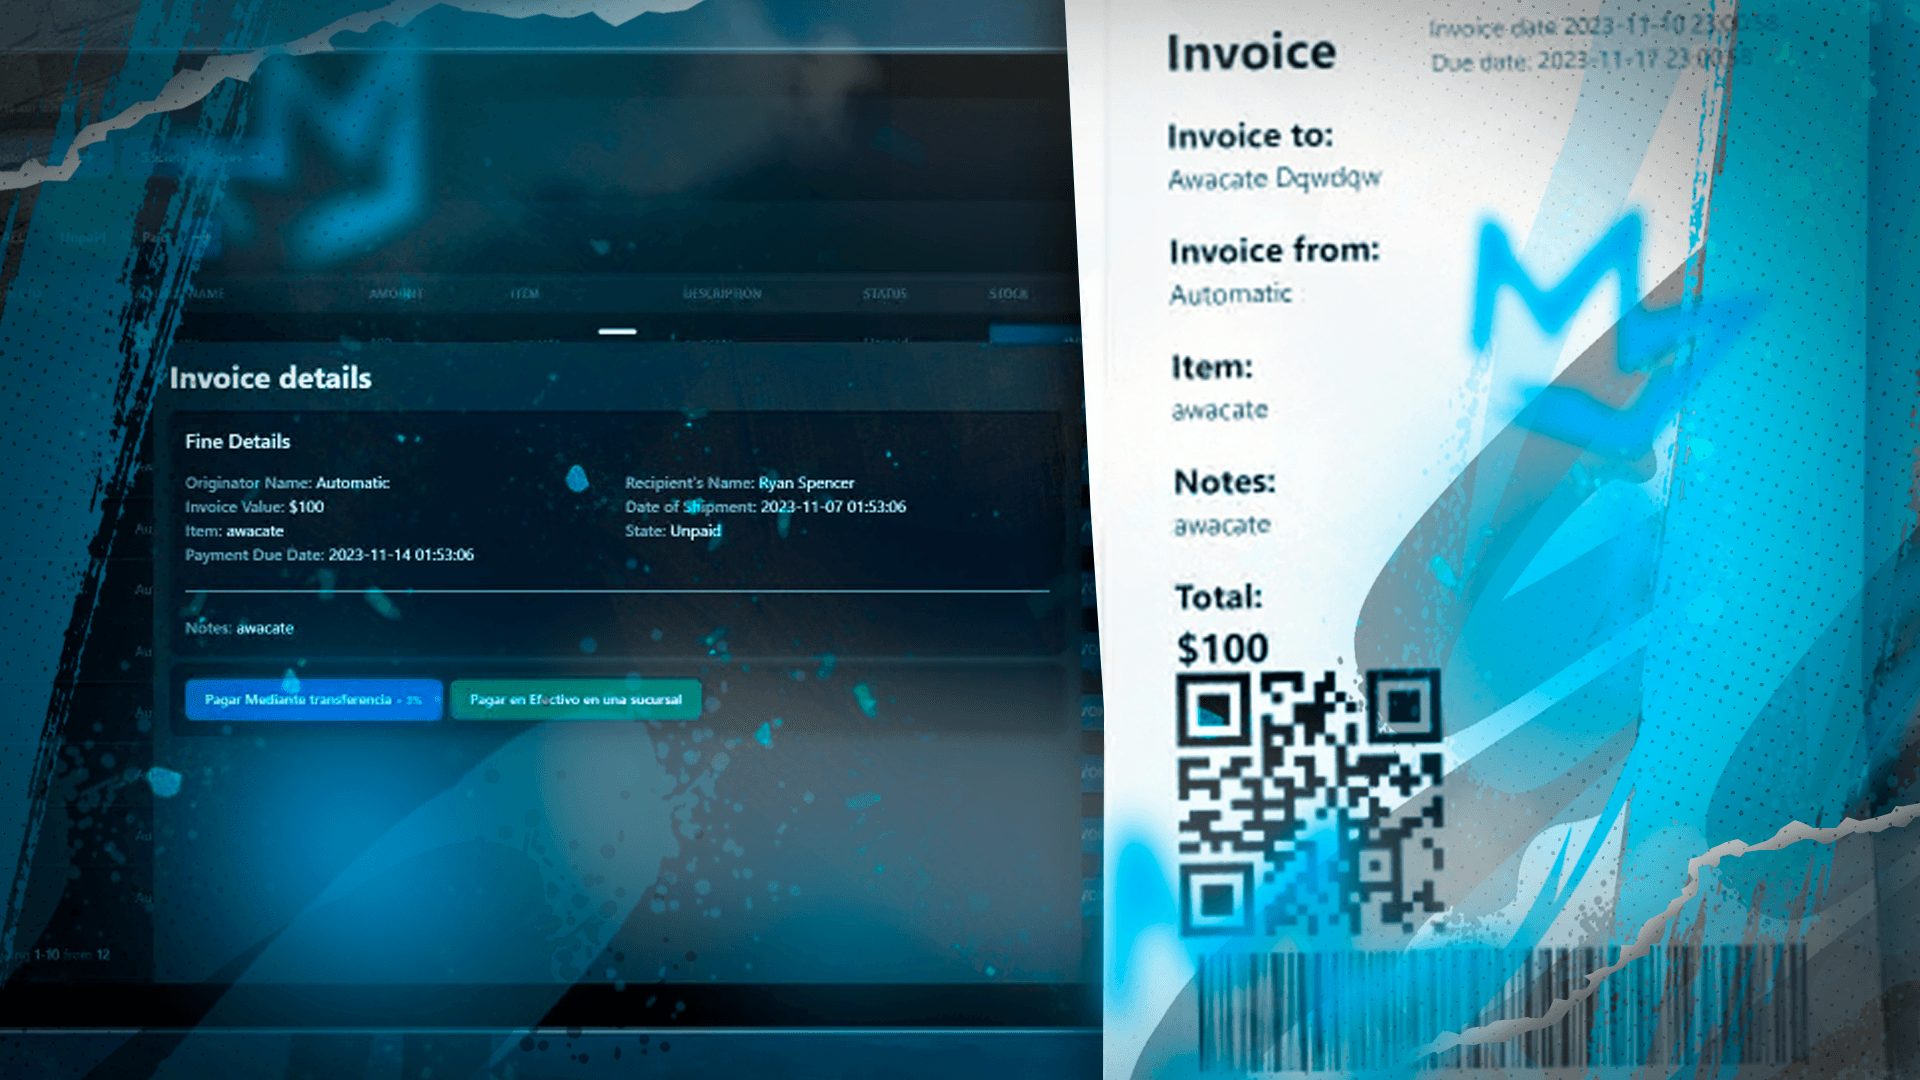Image resolution: width=1920 pixels, height=1080 pixels.
Task: Click the STATUS column header
Action: click(x=885, y=294)
